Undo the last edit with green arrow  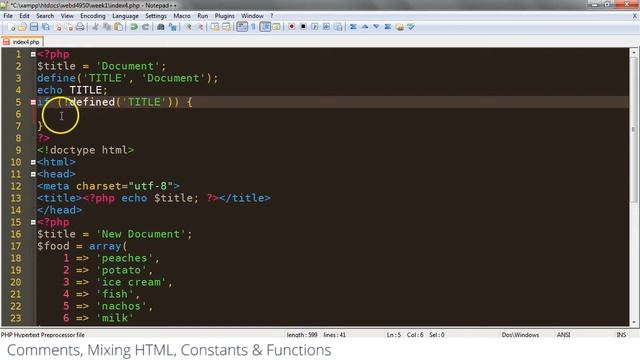[133, 27]
